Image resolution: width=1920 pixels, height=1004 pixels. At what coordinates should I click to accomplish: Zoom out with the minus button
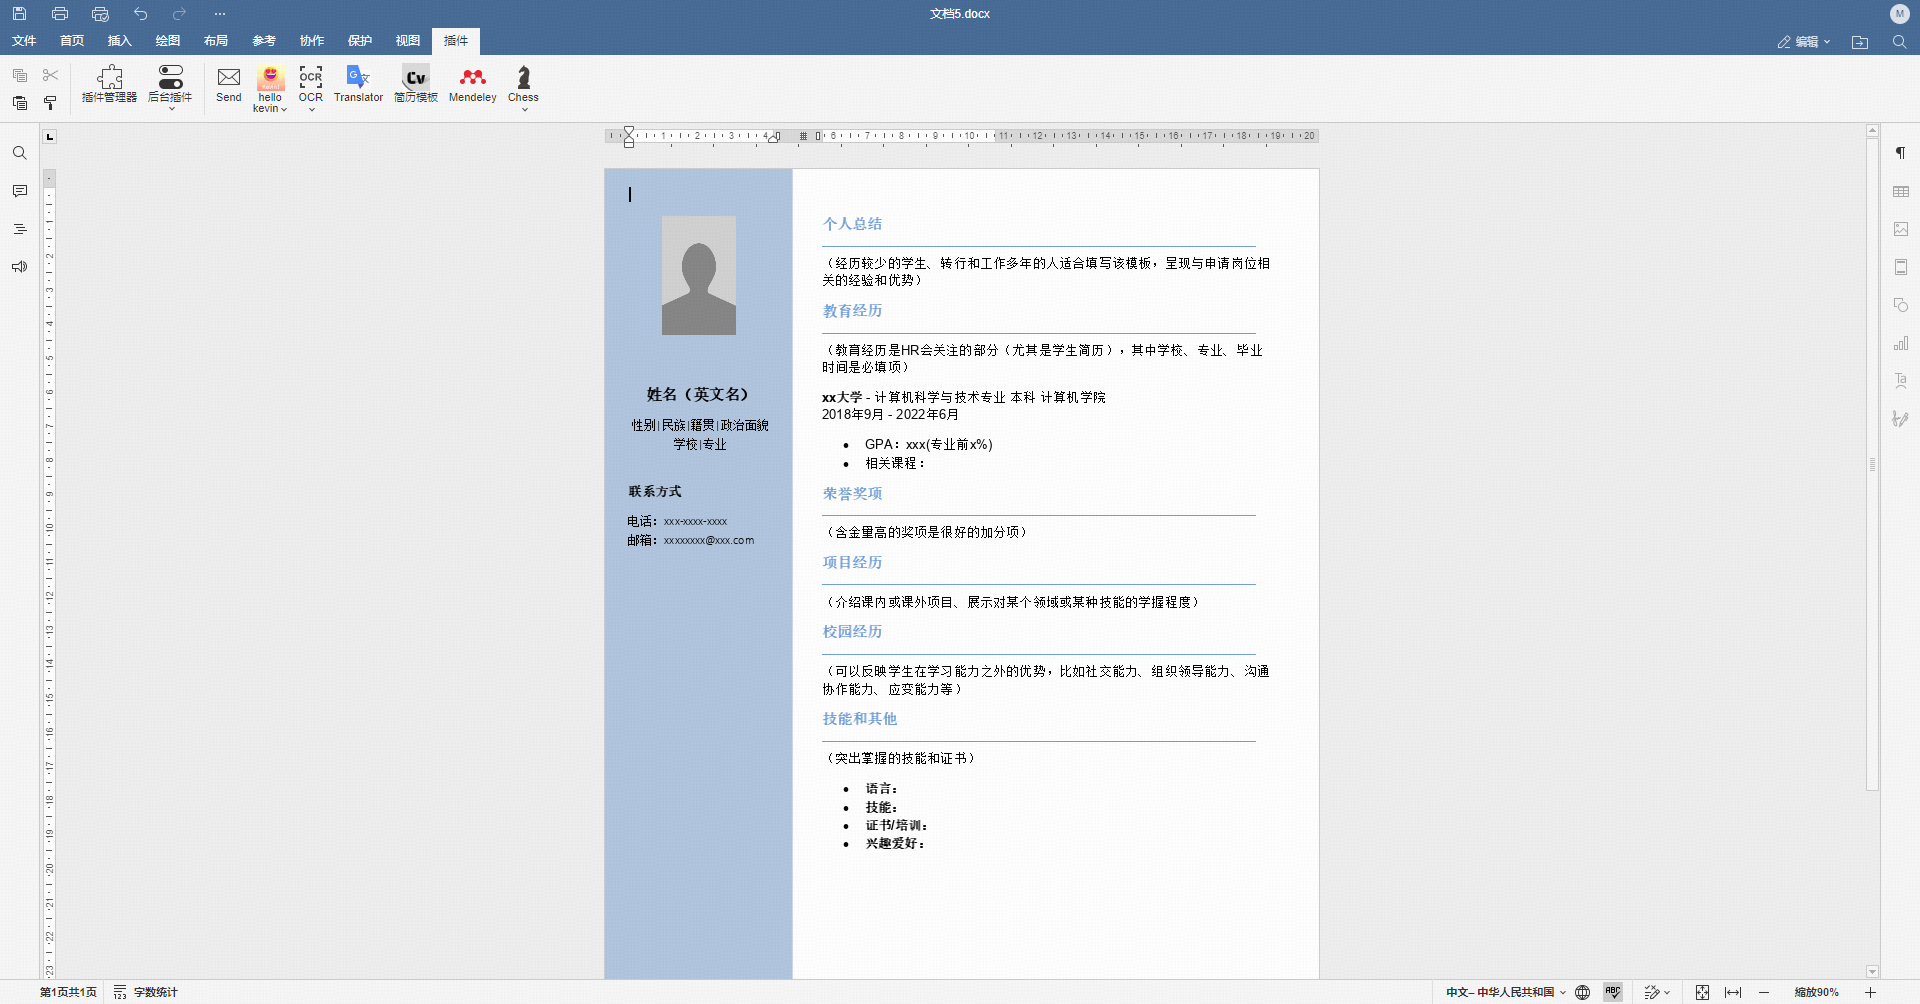point(1764,992)
